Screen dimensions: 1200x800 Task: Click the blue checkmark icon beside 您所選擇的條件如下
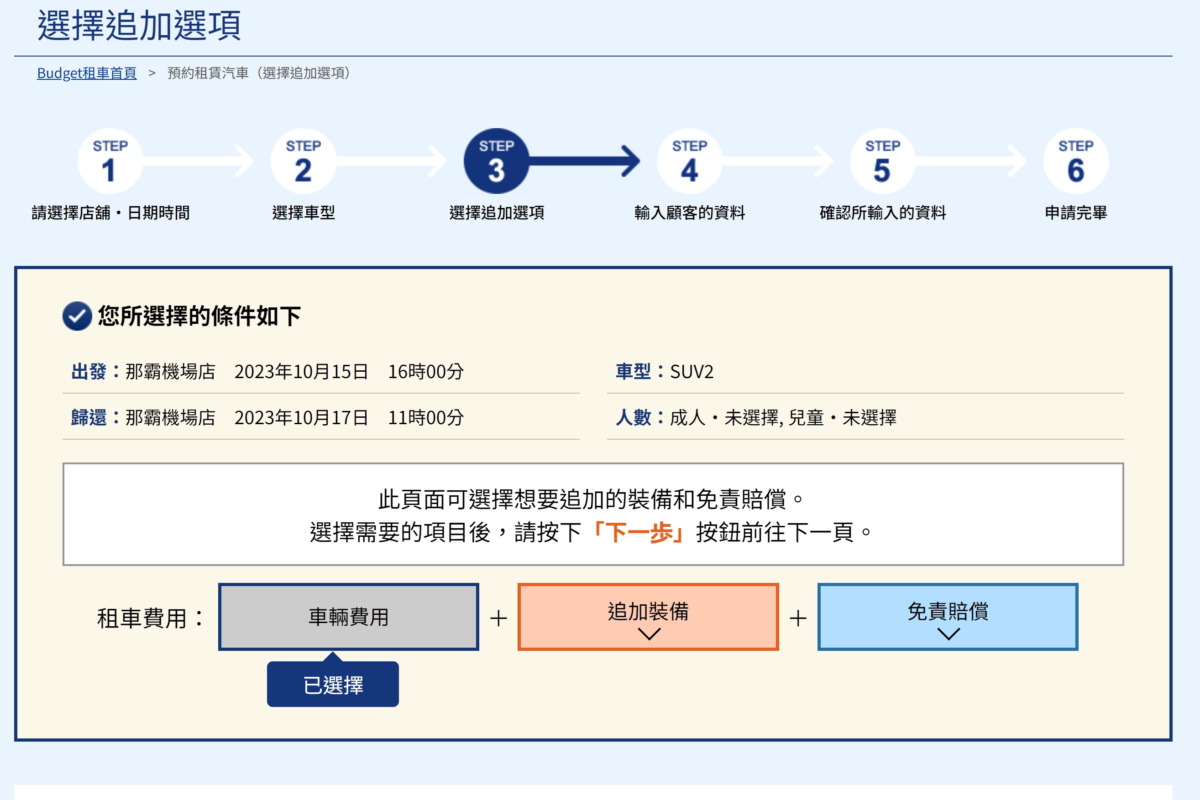click(x=77, y=317)
